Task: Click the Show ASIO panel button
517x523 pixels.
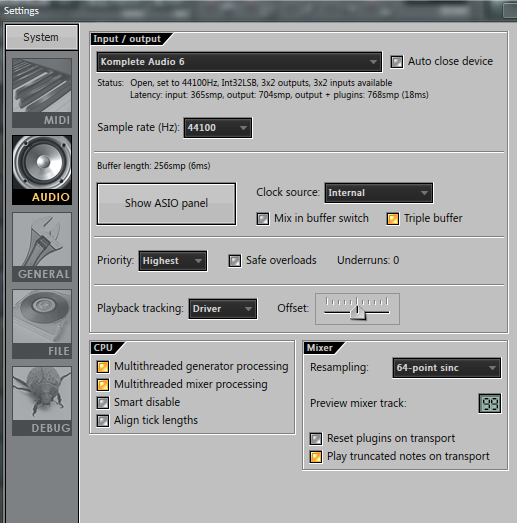Action: (x=166, y=203)
